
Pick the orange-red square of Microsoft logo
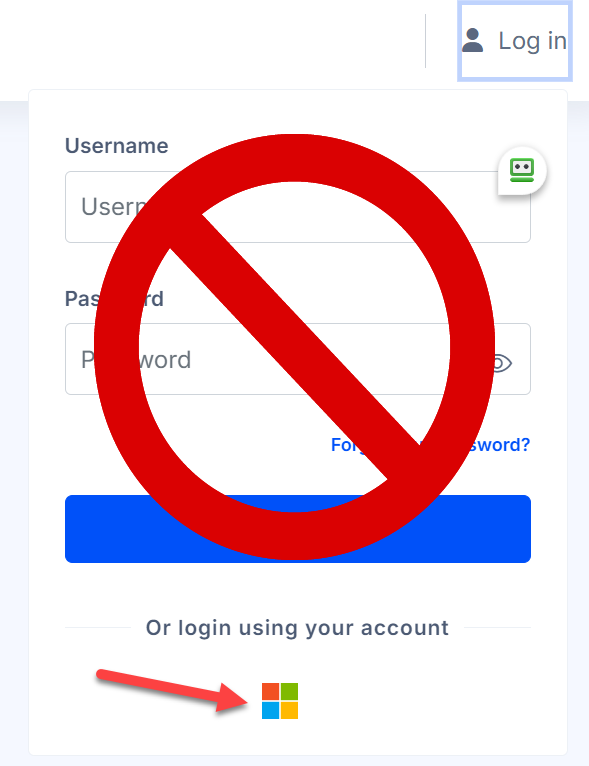pyautogui.click(x=271, y=692)
